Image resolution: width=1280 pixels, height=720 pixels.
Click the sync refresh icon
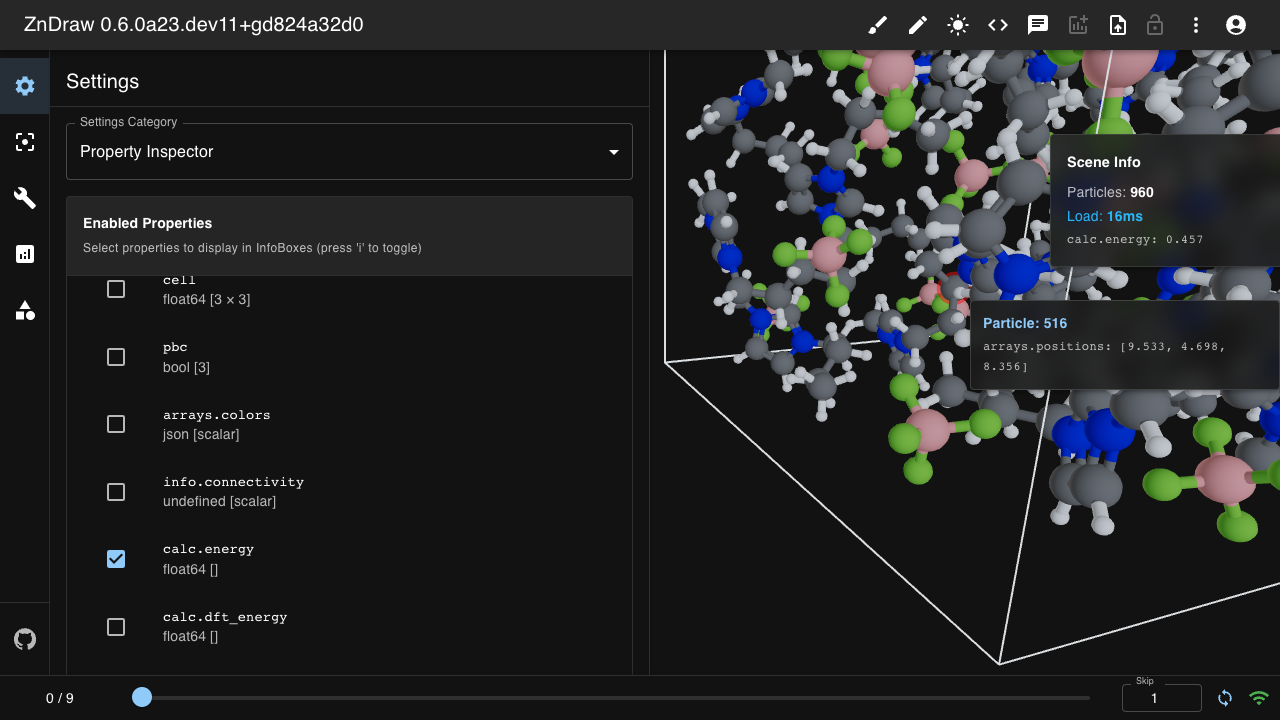point(1225,698)
